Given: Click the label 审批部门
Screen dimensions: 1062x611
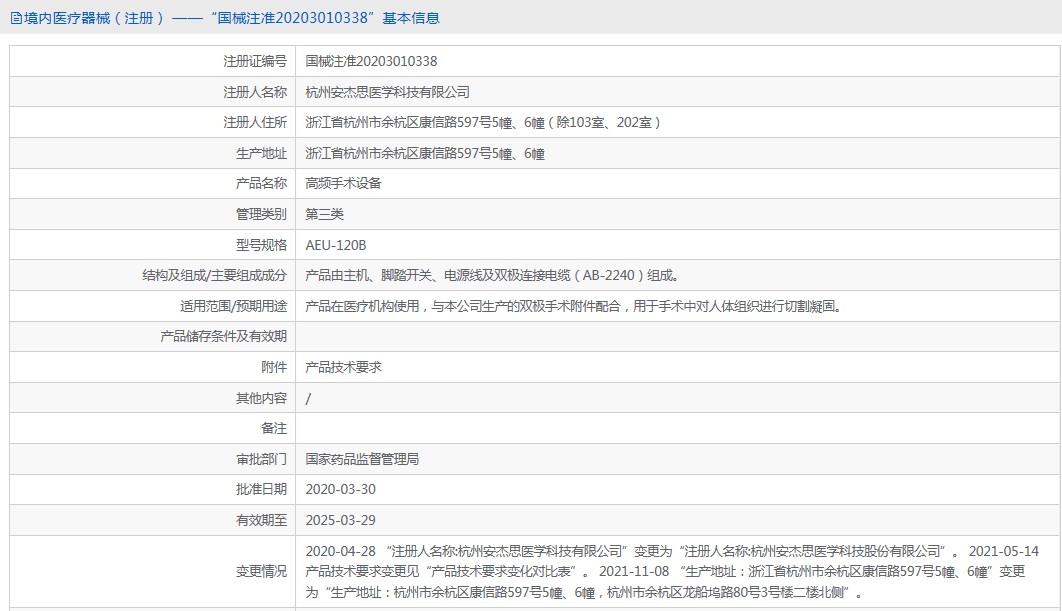Looking at the screenshot, I should pyautogui.click(x=261, y=459).
